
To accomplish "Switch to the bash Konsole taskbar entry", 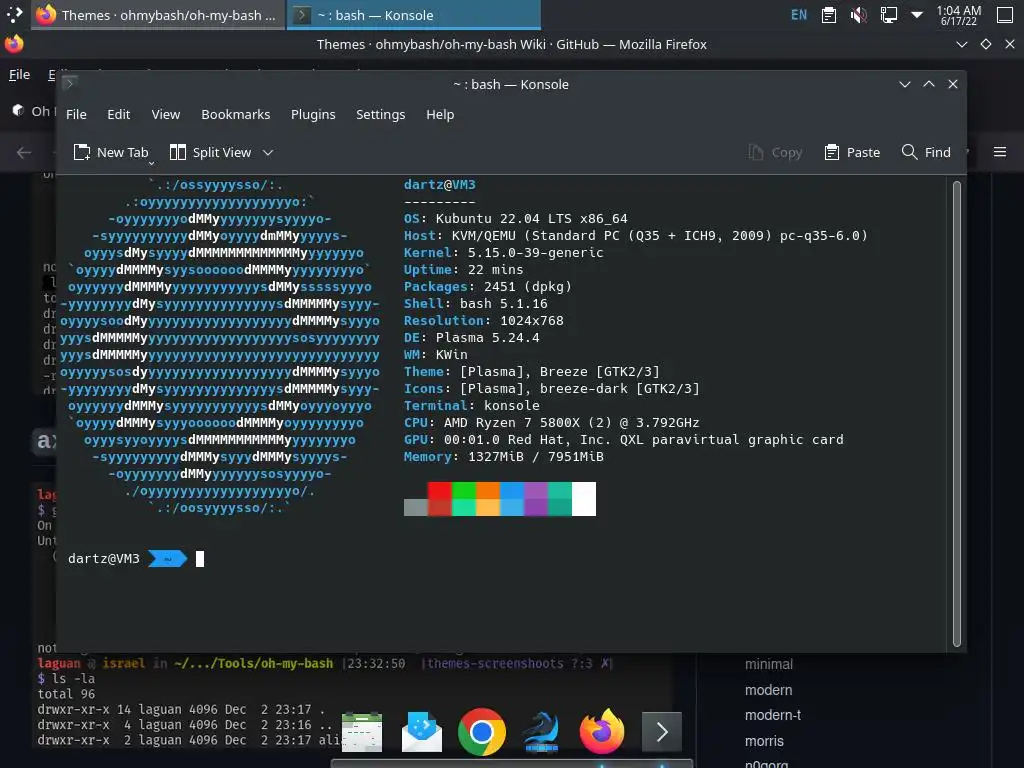I will click(x=414, y=14).
